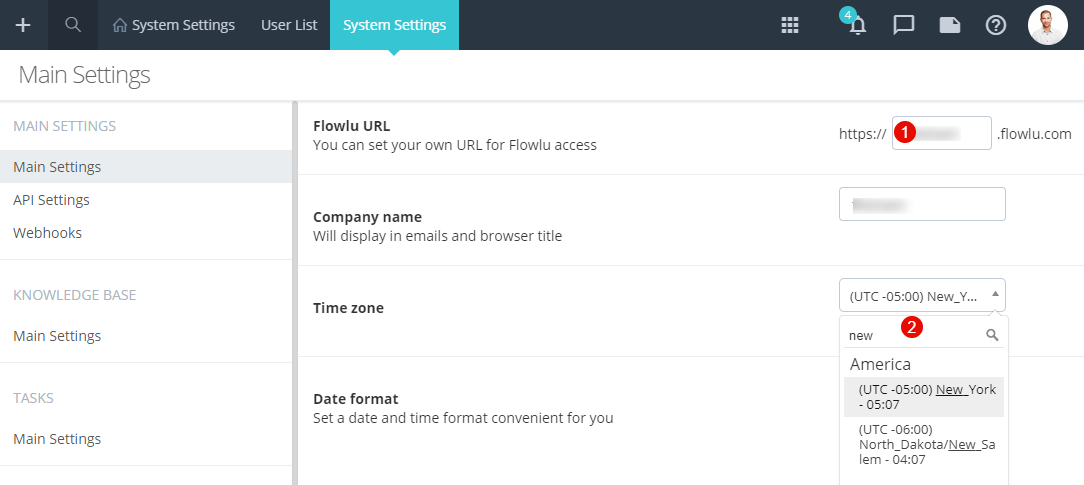The image size is (1084, 485).
Task: Select North_Dakota/New_Salem time zone option
Action: click(924, 444)
